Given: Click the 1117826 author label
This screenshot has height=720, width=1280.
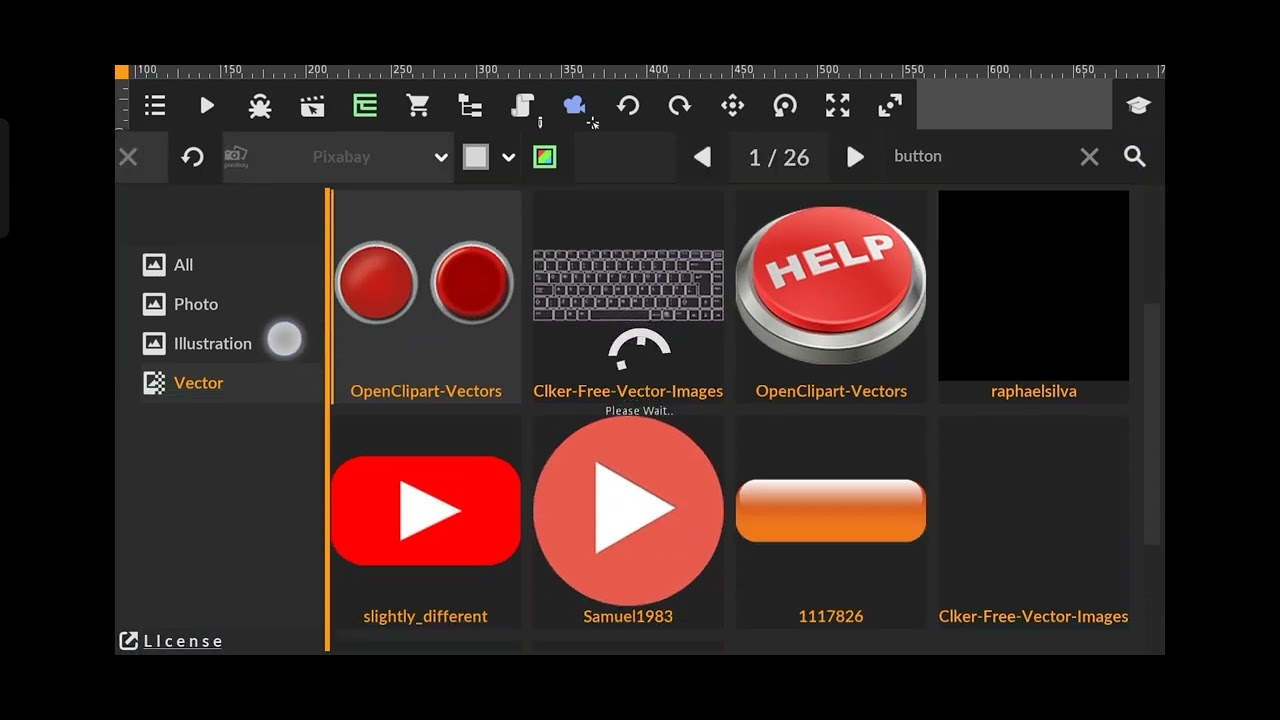Looking at the screenshot, I should pos(831,616).
